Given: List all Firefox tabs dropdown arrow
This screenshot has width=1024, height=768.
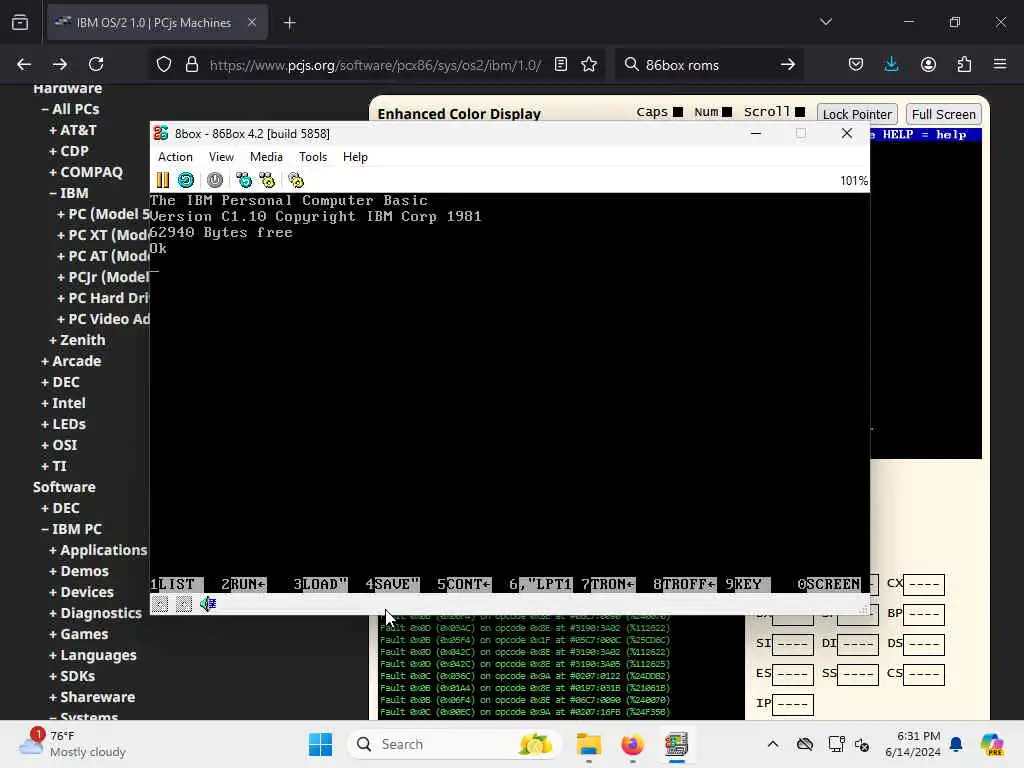Looking at the screenshot, I should [x=825, y=23].
